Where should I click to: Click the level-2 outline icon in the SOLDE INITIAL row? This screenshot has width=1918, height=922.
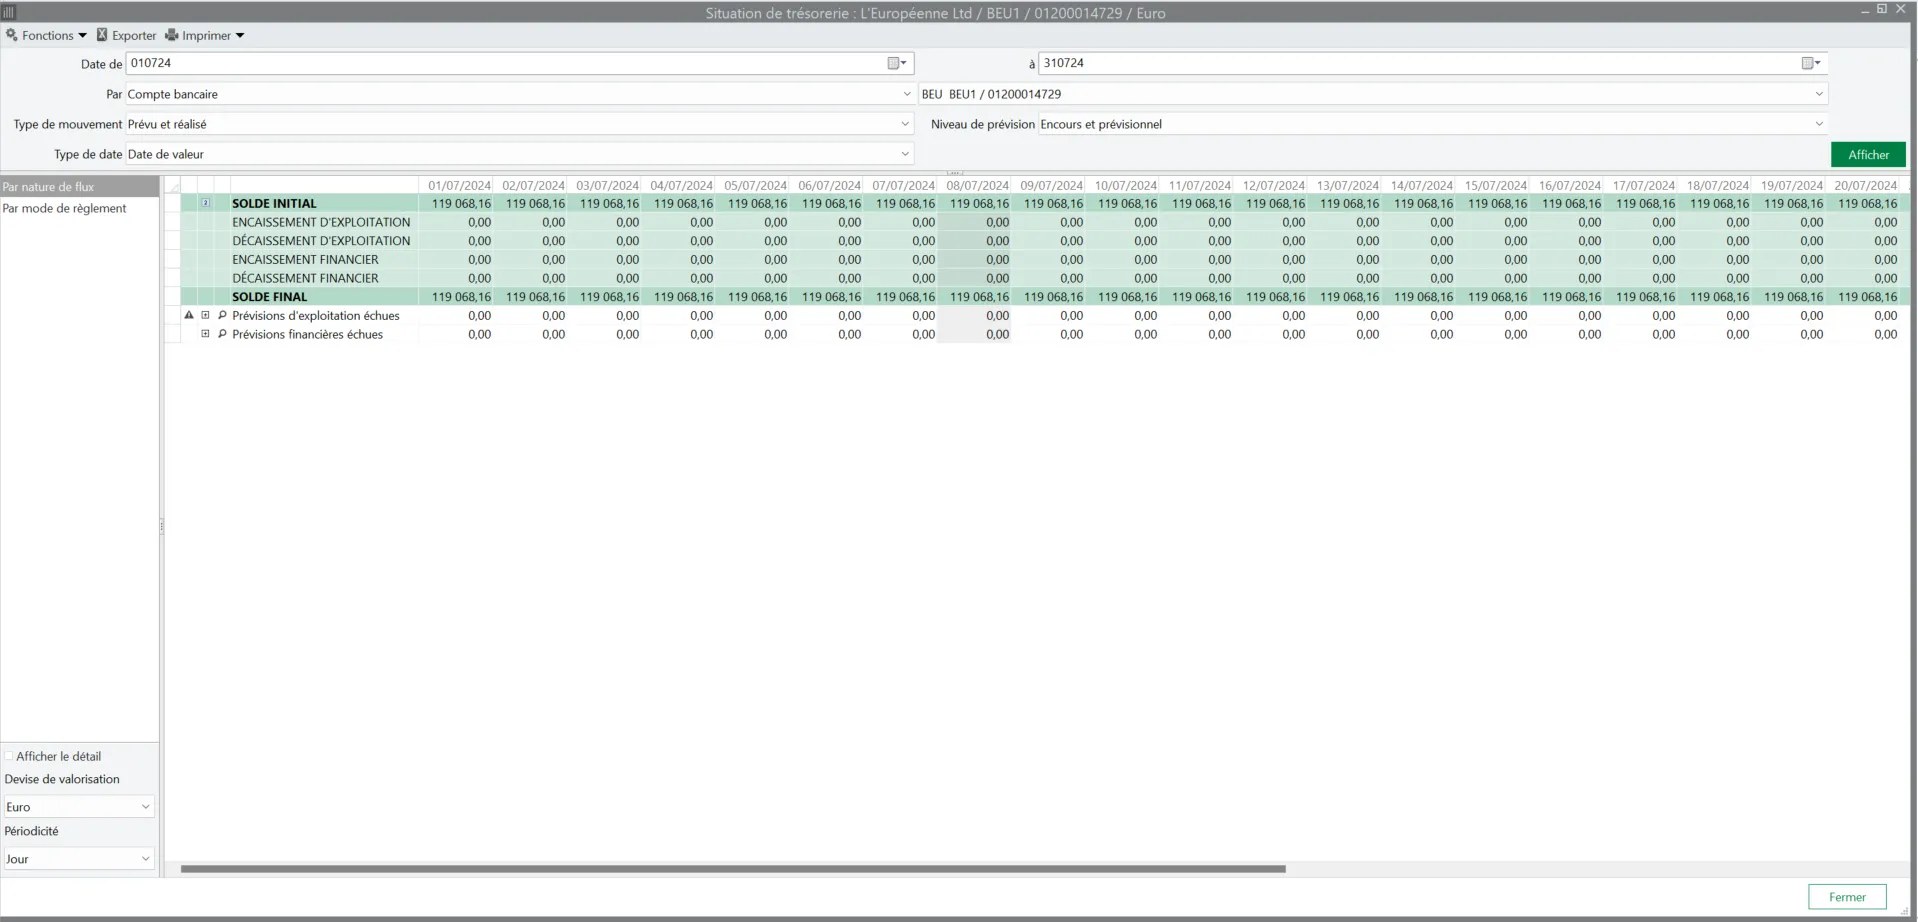[206, 203]
